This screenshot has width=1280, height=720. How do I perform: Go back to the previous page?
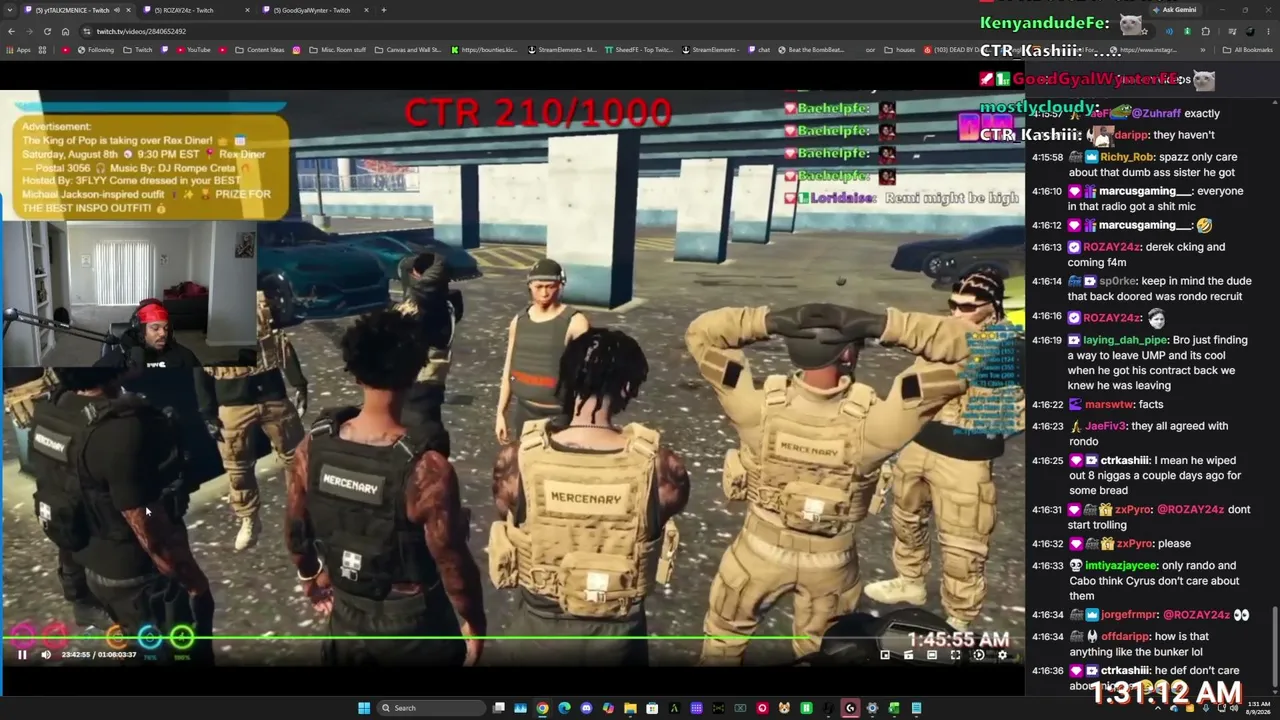[11, 31]
